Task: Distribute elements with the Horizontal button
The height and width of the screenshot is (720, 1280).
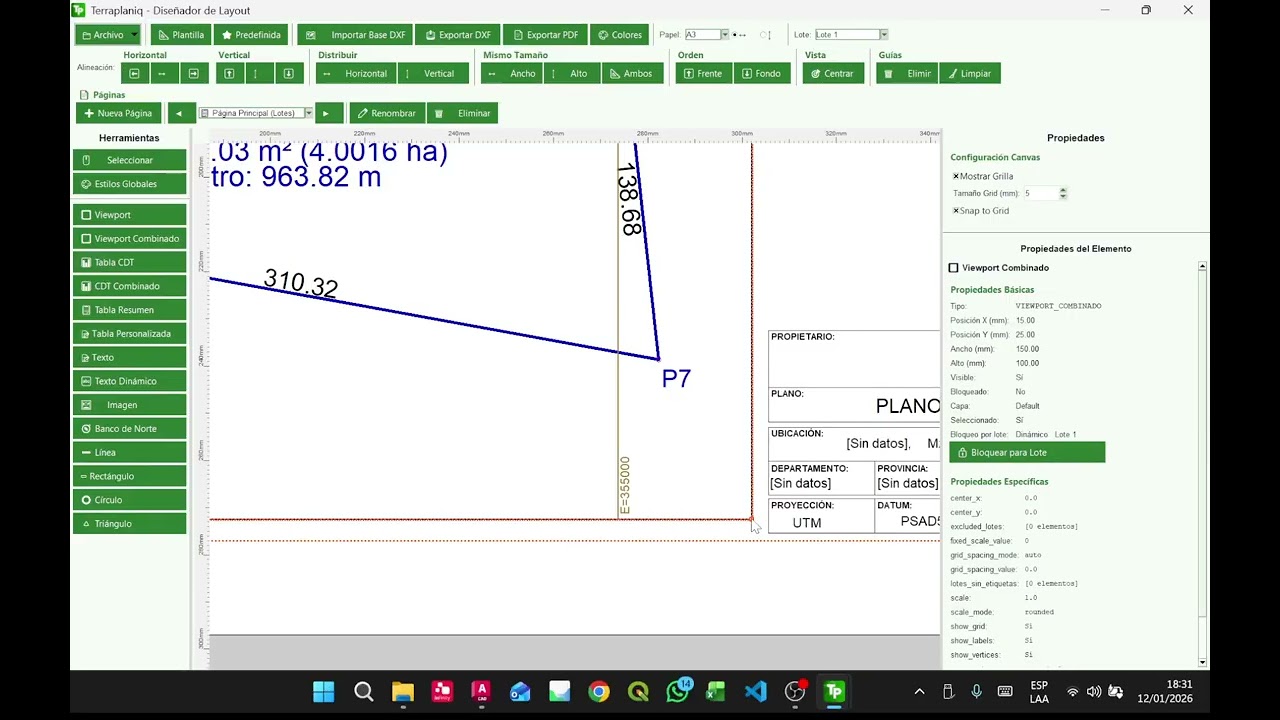Action: click(x=356, y=73)
